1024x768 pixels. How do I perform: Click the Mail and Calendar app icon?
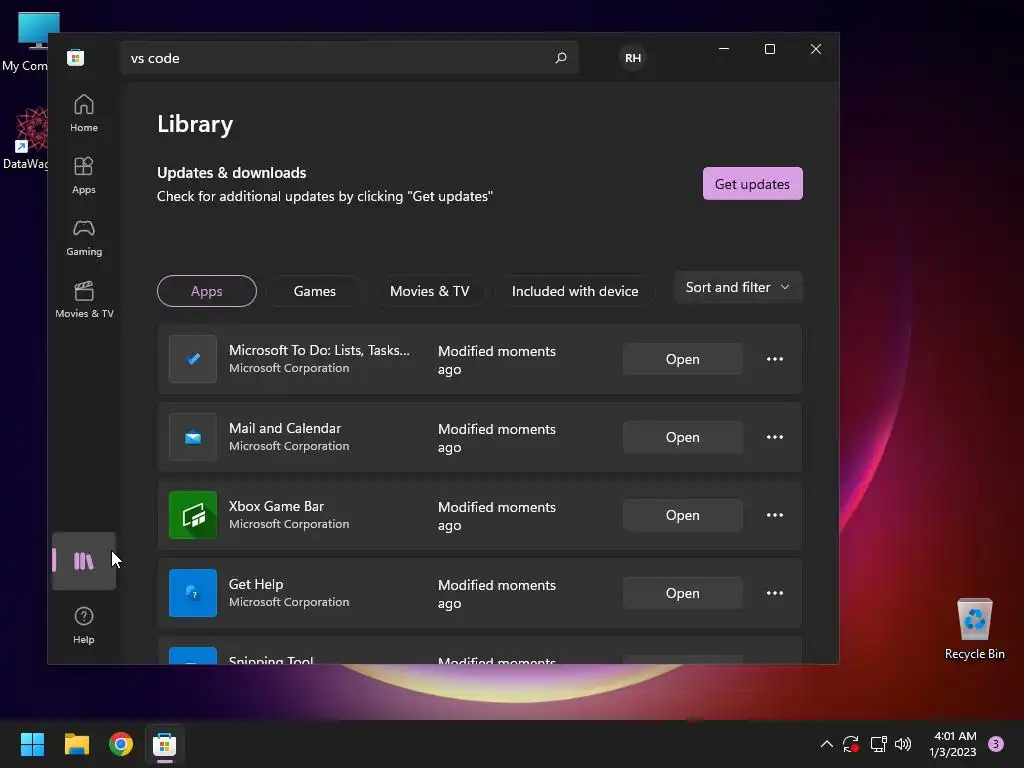tap(193, 437)
